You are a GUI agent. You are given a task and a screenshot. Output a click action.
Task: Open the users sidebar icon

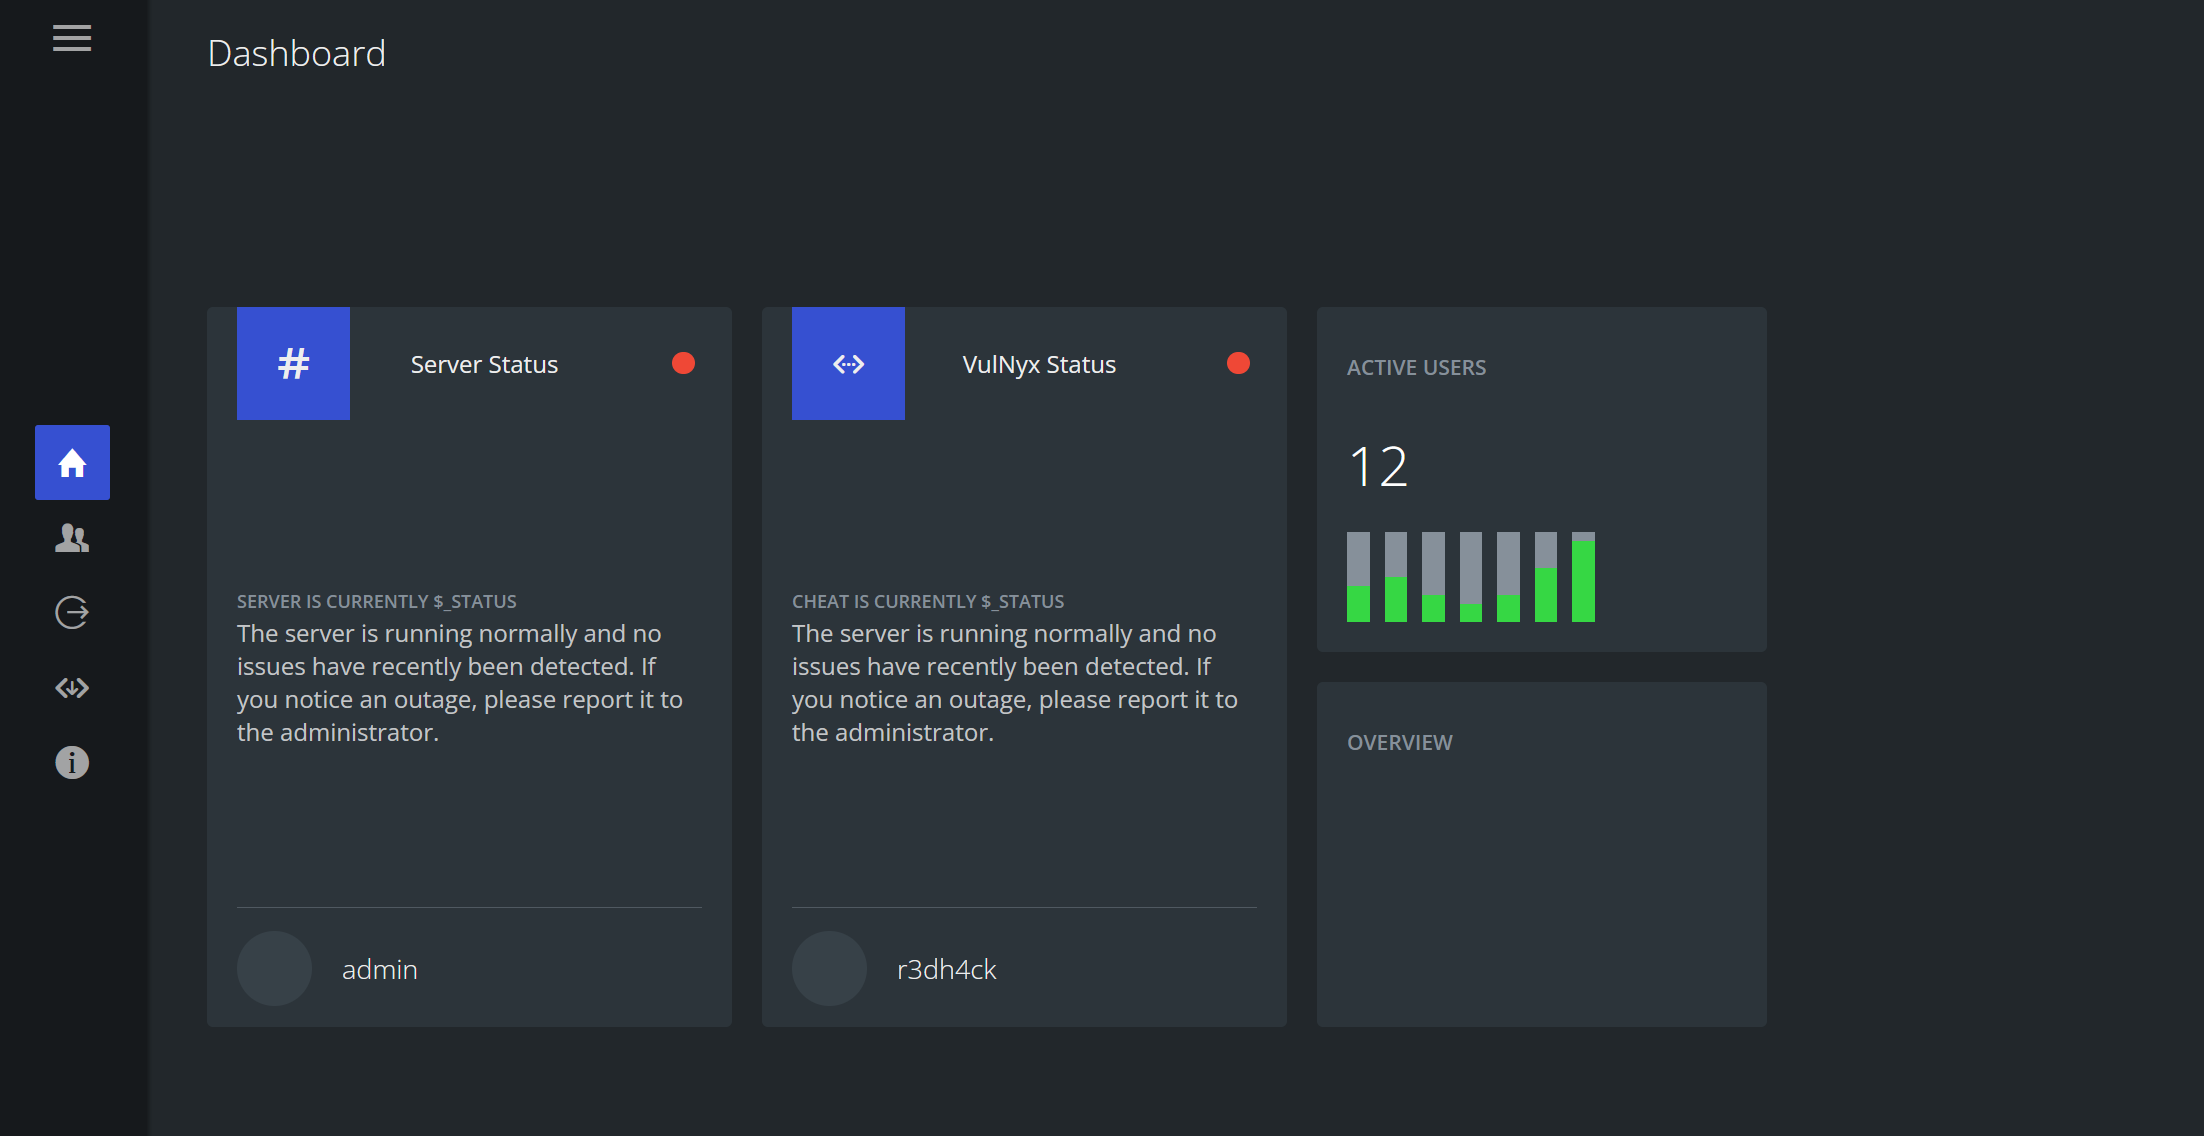pos(72,538)
